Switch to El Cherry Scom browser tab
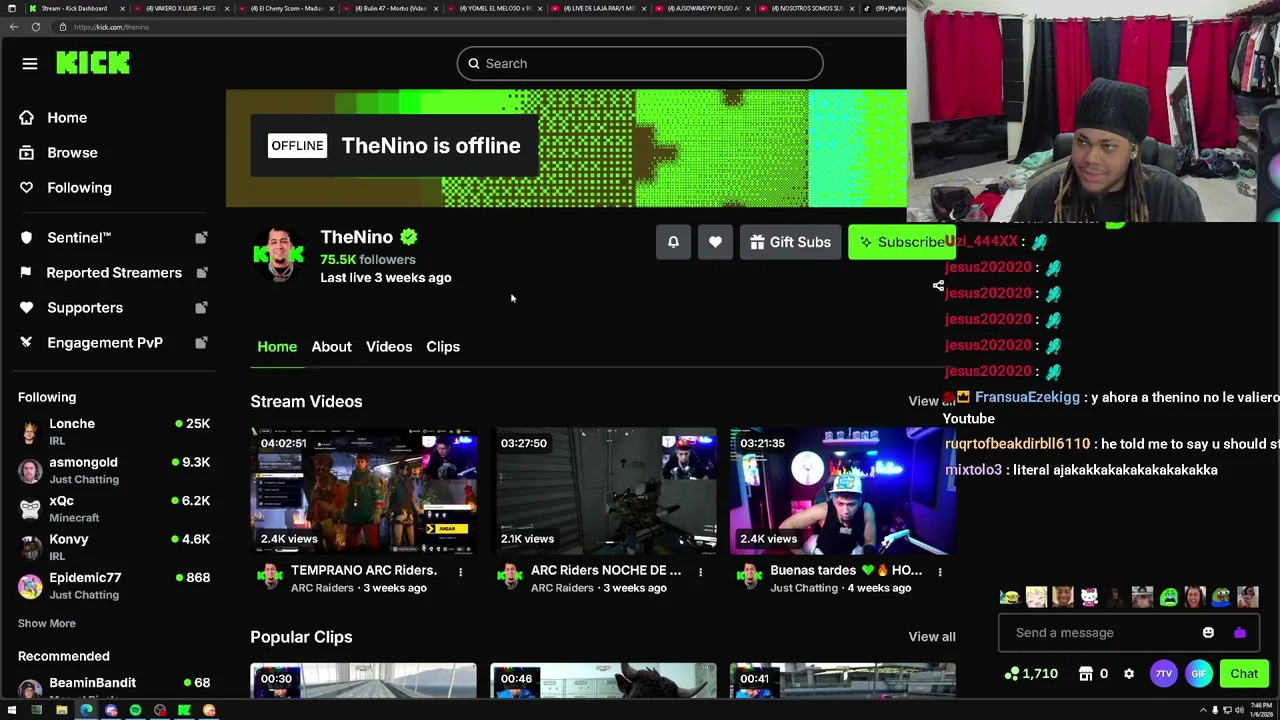 coord(290,8)
